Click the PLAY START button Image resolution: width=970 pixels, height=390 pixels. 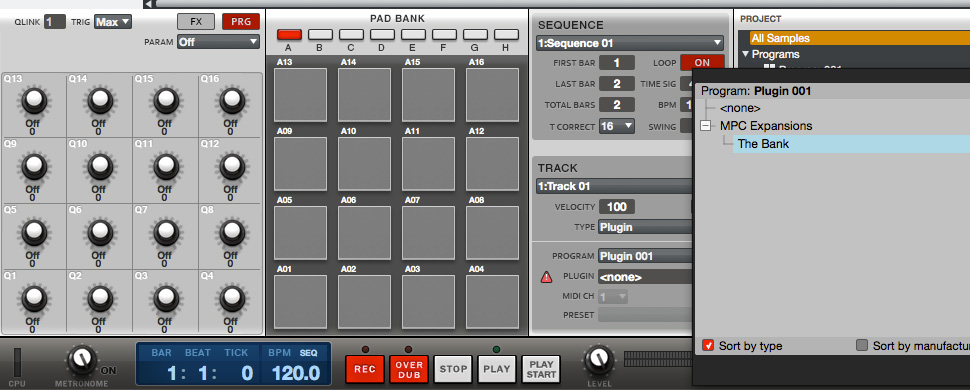(x=541, y=369)
